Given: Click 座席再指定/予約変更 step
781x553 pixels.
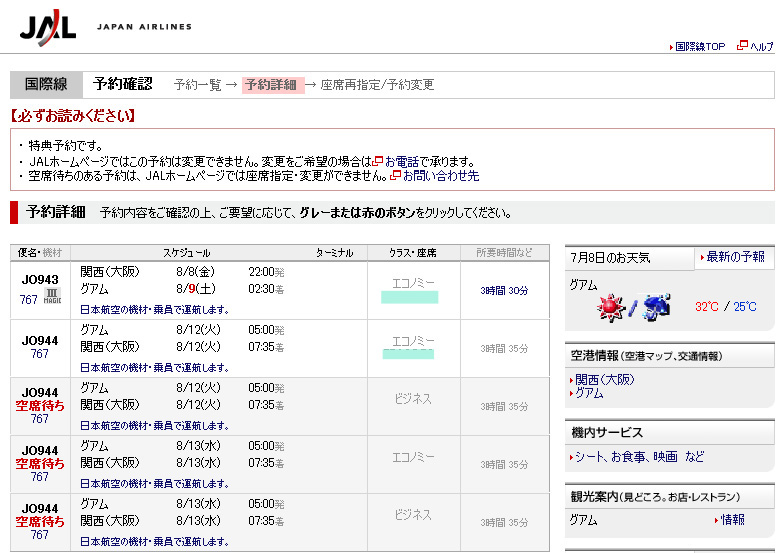Looking at the screenshot, I should click(378, 85).
